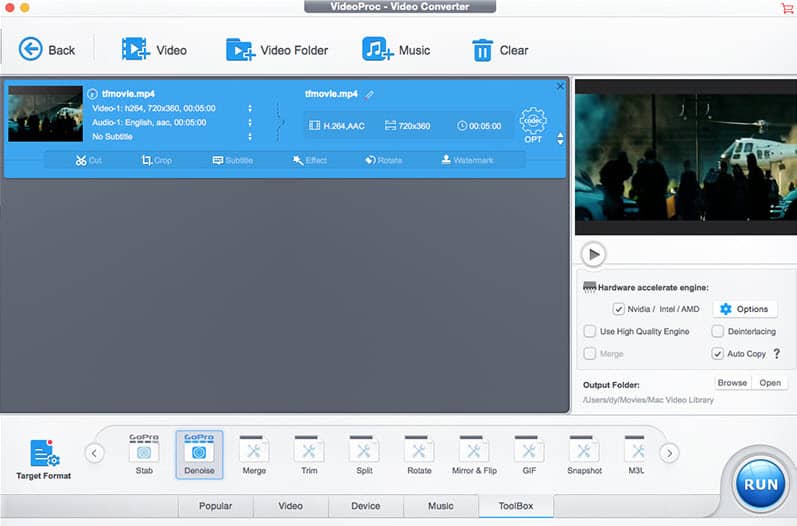Go back using the Back arrow
The image size is (797, 526).
46,50
